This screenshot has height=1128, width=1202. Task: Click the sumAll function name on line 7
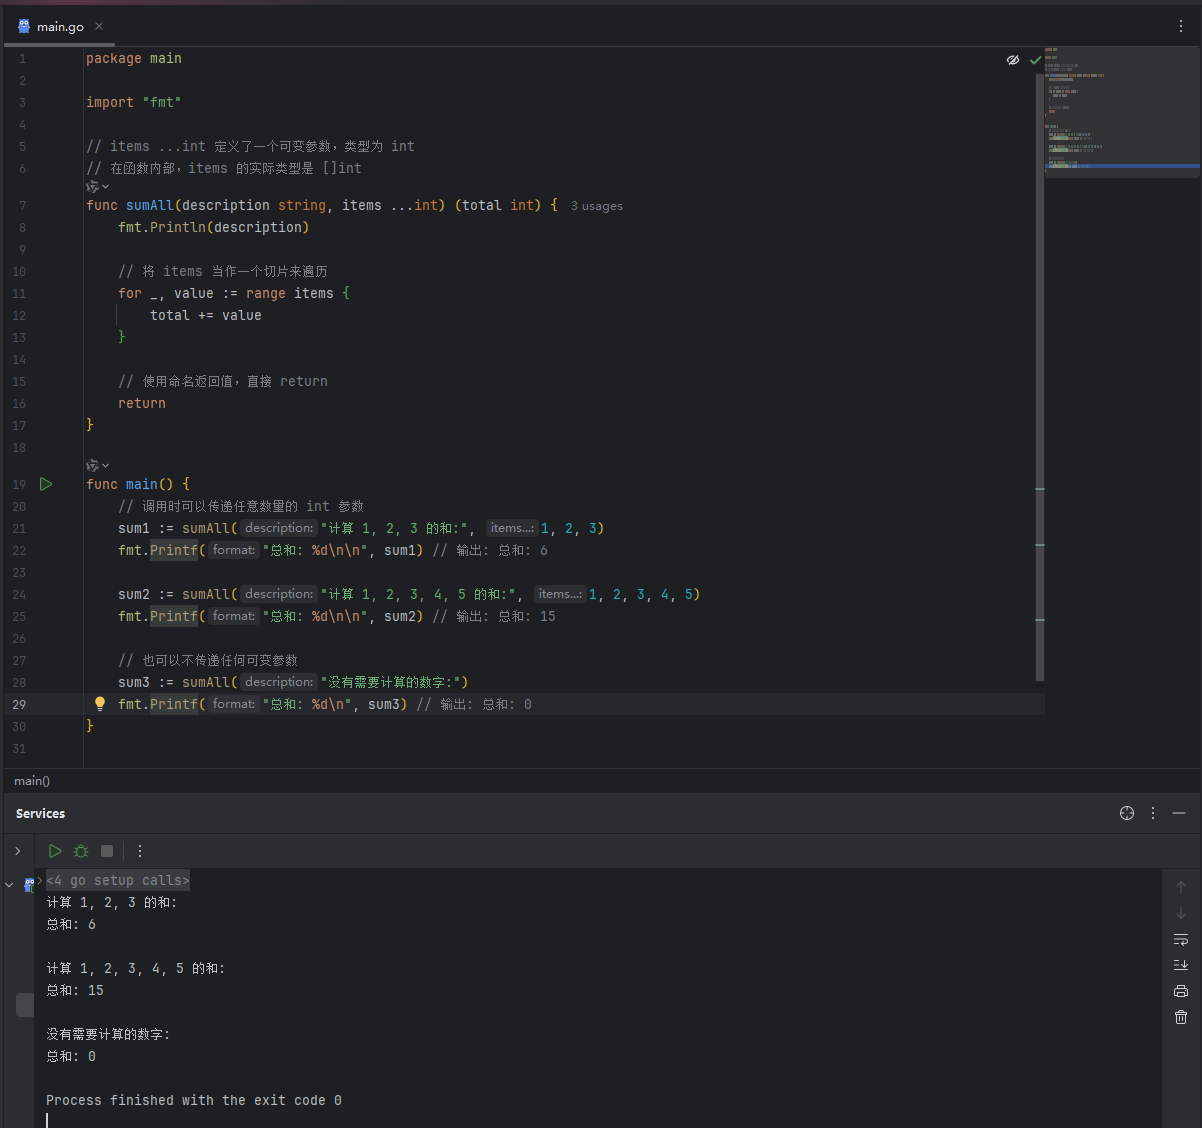pyautogui.click(x=150, y=206)
